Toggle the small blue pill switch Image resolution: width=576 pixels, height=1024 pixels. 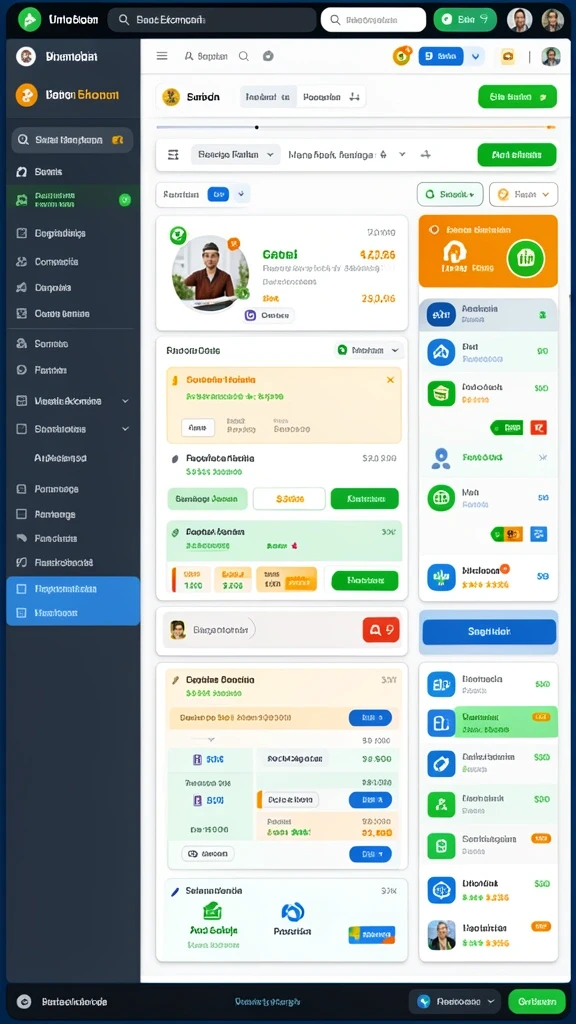(x=217, y=194)
